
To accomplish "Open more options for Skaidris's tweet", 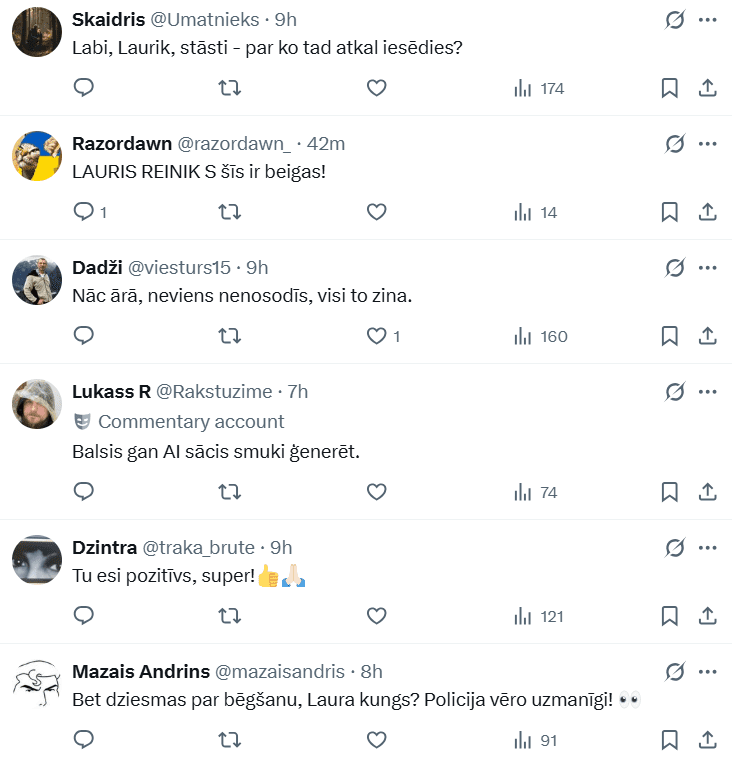I will pyautogui.click(x=708, y=20).
